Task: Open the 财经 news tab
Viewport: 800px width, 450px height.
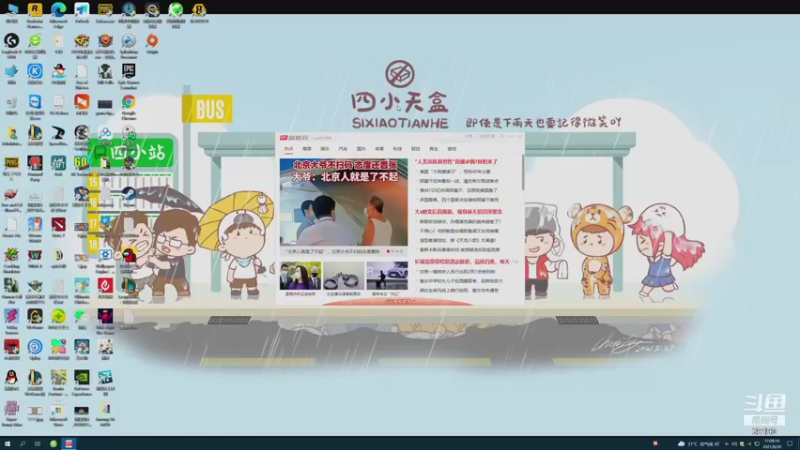Action: [x=415, y=149]
